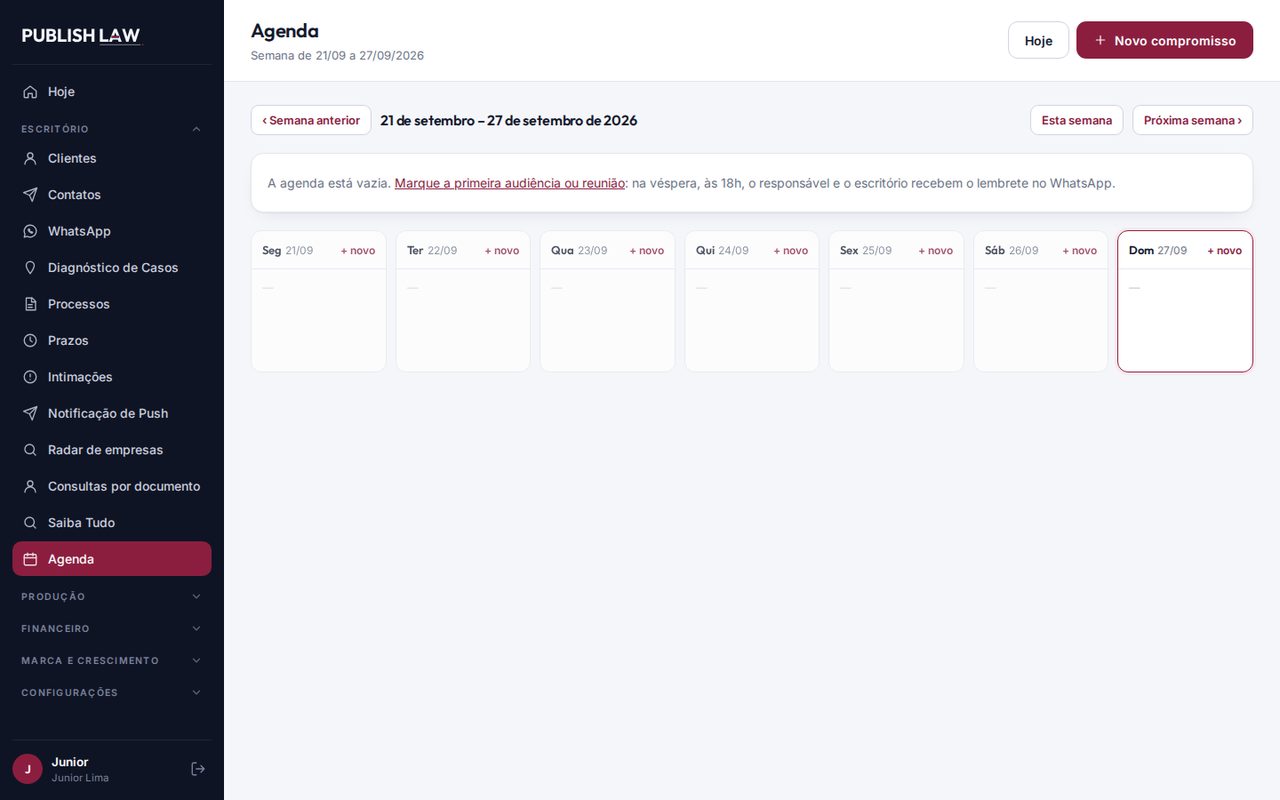Advance to Próxima semana
Screen dimensions: 1280x800
1192,120
